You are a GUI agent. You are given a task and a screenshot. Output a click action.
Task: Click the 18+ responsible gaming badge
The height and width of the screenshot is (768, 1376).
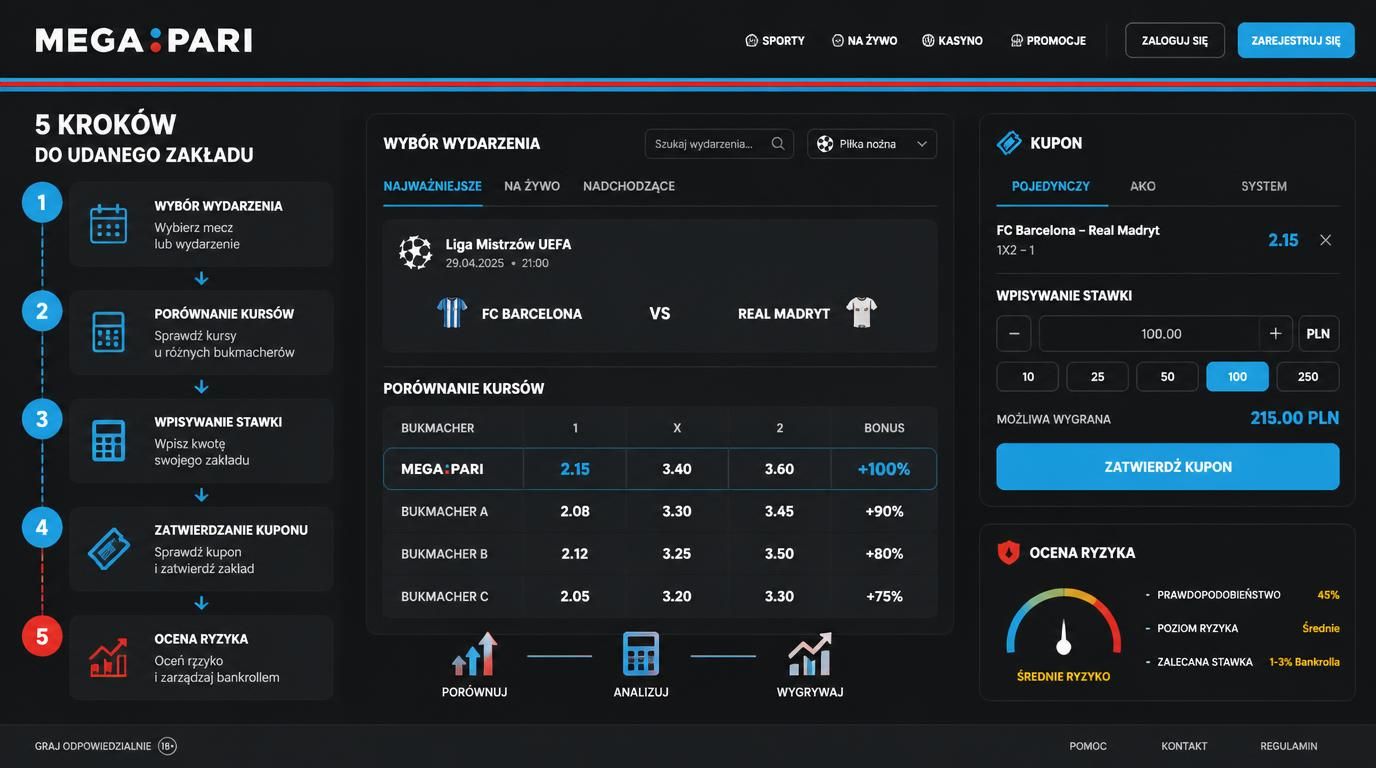[x=167, y=746]
